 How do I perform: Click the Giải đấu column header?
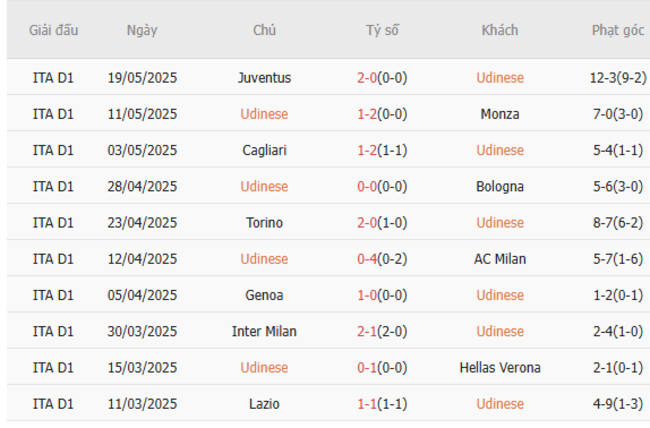point(53,30)
